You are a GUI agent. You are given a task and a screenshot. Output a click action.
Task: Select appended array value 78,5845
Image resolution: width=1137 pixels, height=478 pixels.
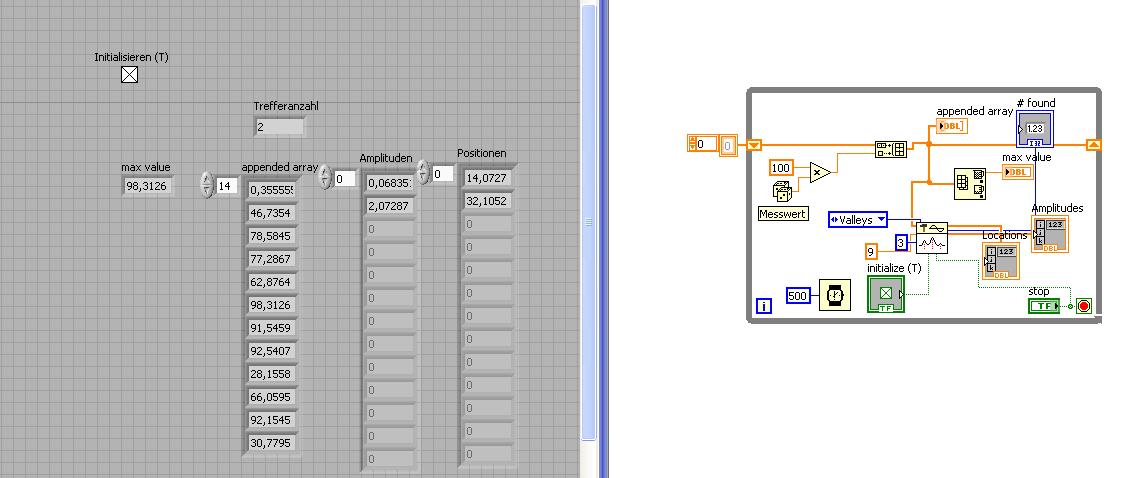tap(272, 236)
